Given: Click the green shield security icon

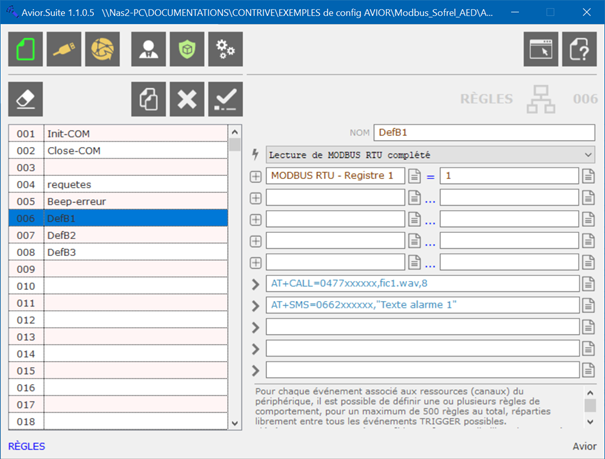Looking at the screenshot, I should [186, 49].
